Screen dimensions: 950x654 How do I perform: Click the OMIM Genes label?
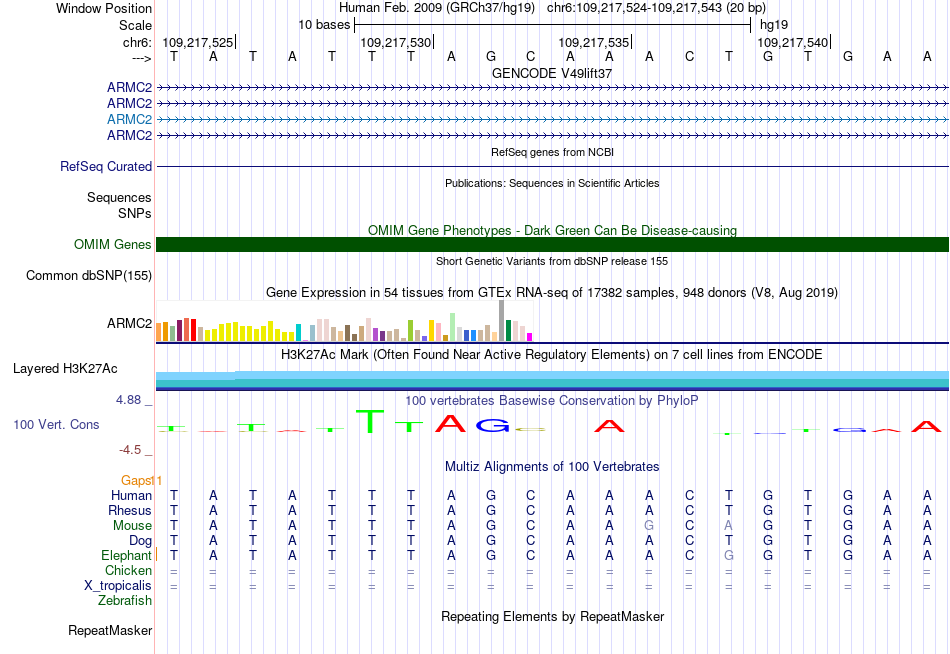tap(113, 244)
